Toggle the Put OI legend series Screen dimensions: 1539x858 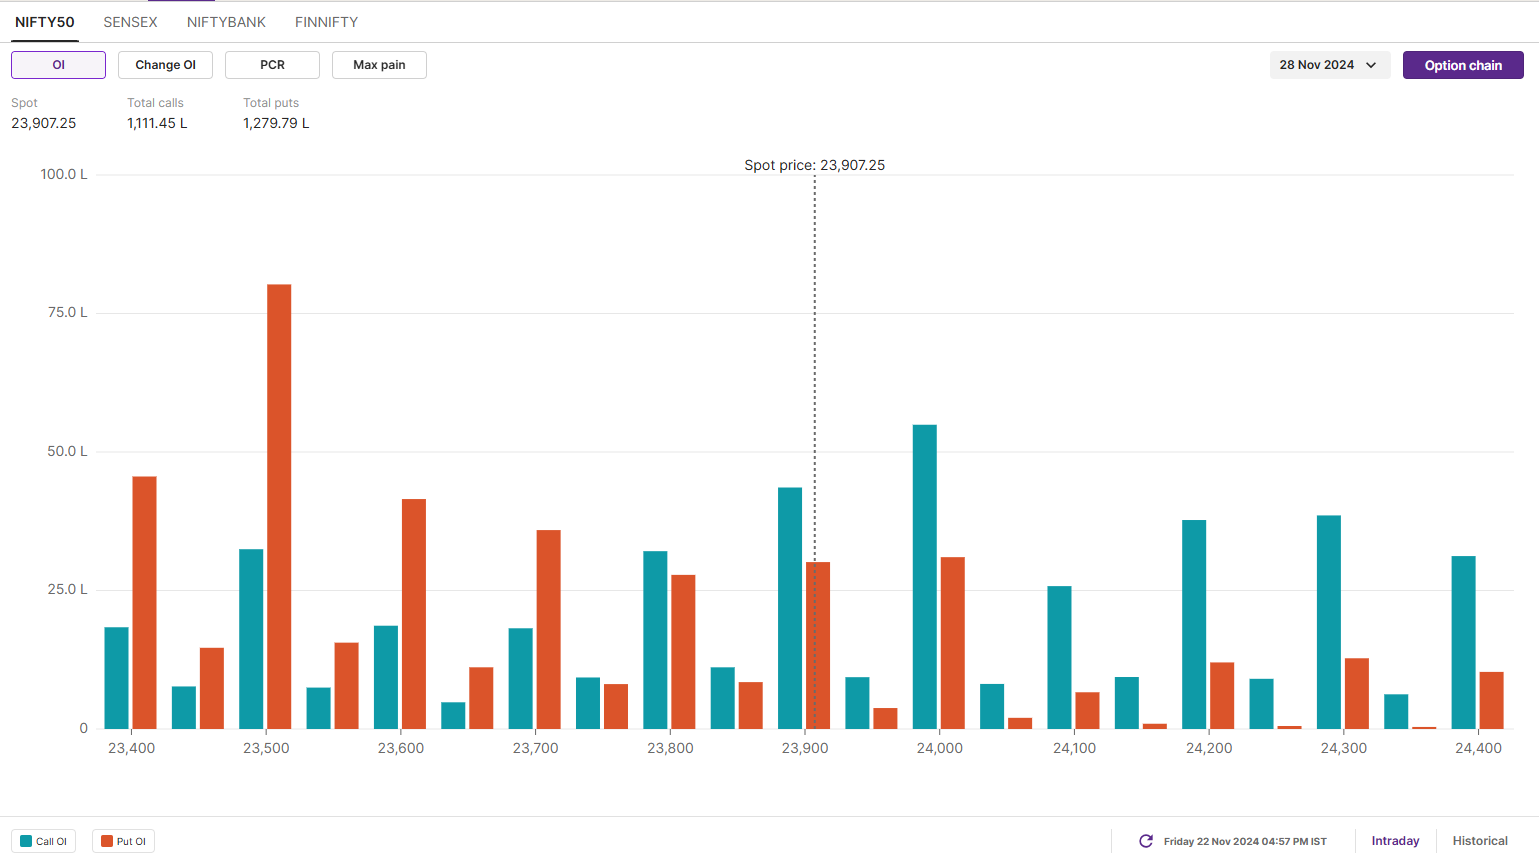[124, 841]
